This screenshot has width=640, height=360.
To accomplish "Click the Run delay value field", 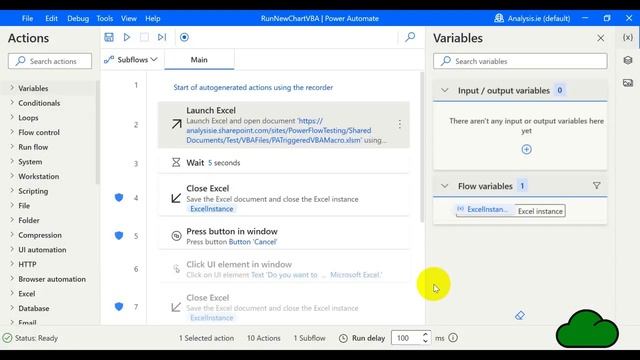I will tap(406, 338).
